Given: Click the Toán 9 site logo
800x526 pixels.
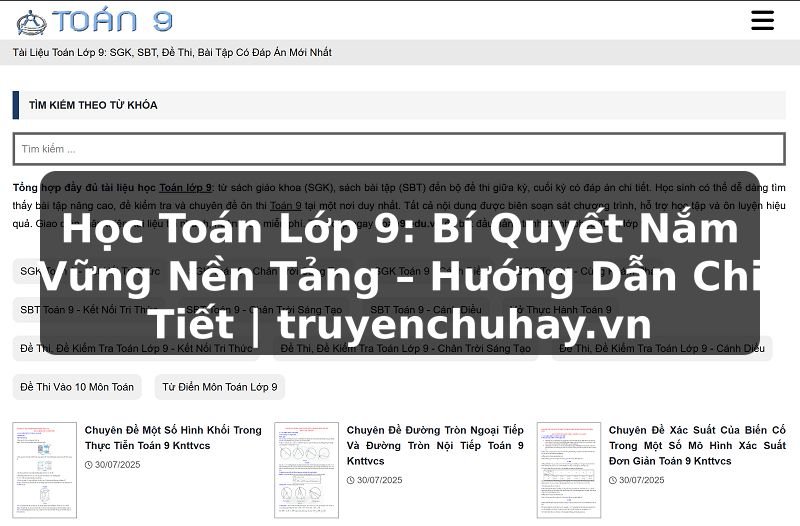Looking at the screenshot, I should pos(94,21).
